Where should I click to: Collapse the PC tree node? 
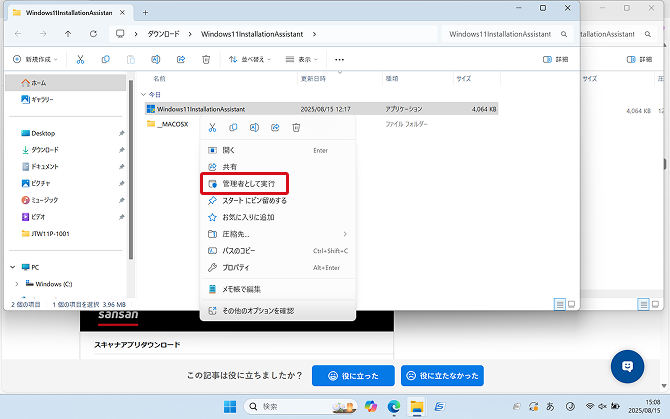coord(13,267)
